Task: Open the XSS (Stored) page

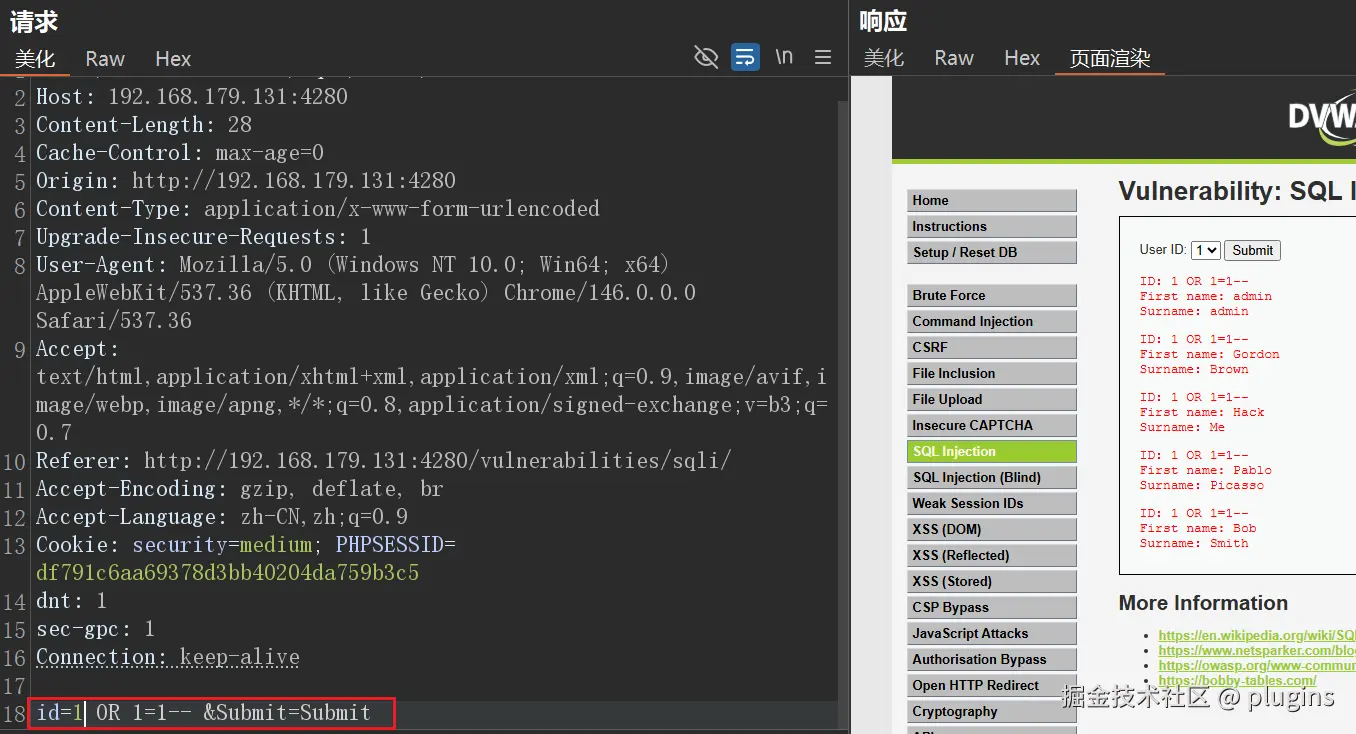Action: [992, 581]
